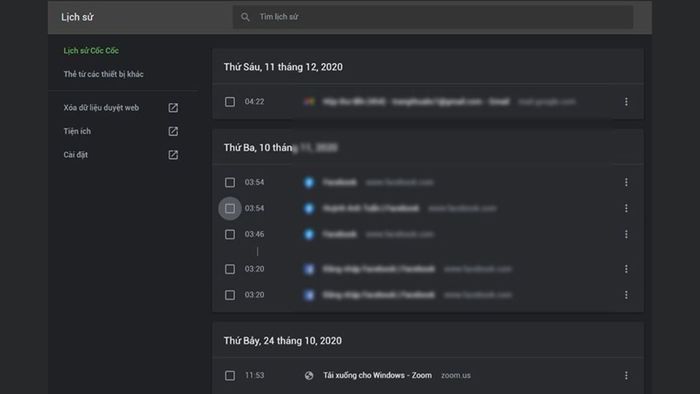The height and width of the screenshot is (394, 700).
Task: Click Thứ Bảy, 24 tháng 10, 2020 header
Action: [x=283, y=341]
